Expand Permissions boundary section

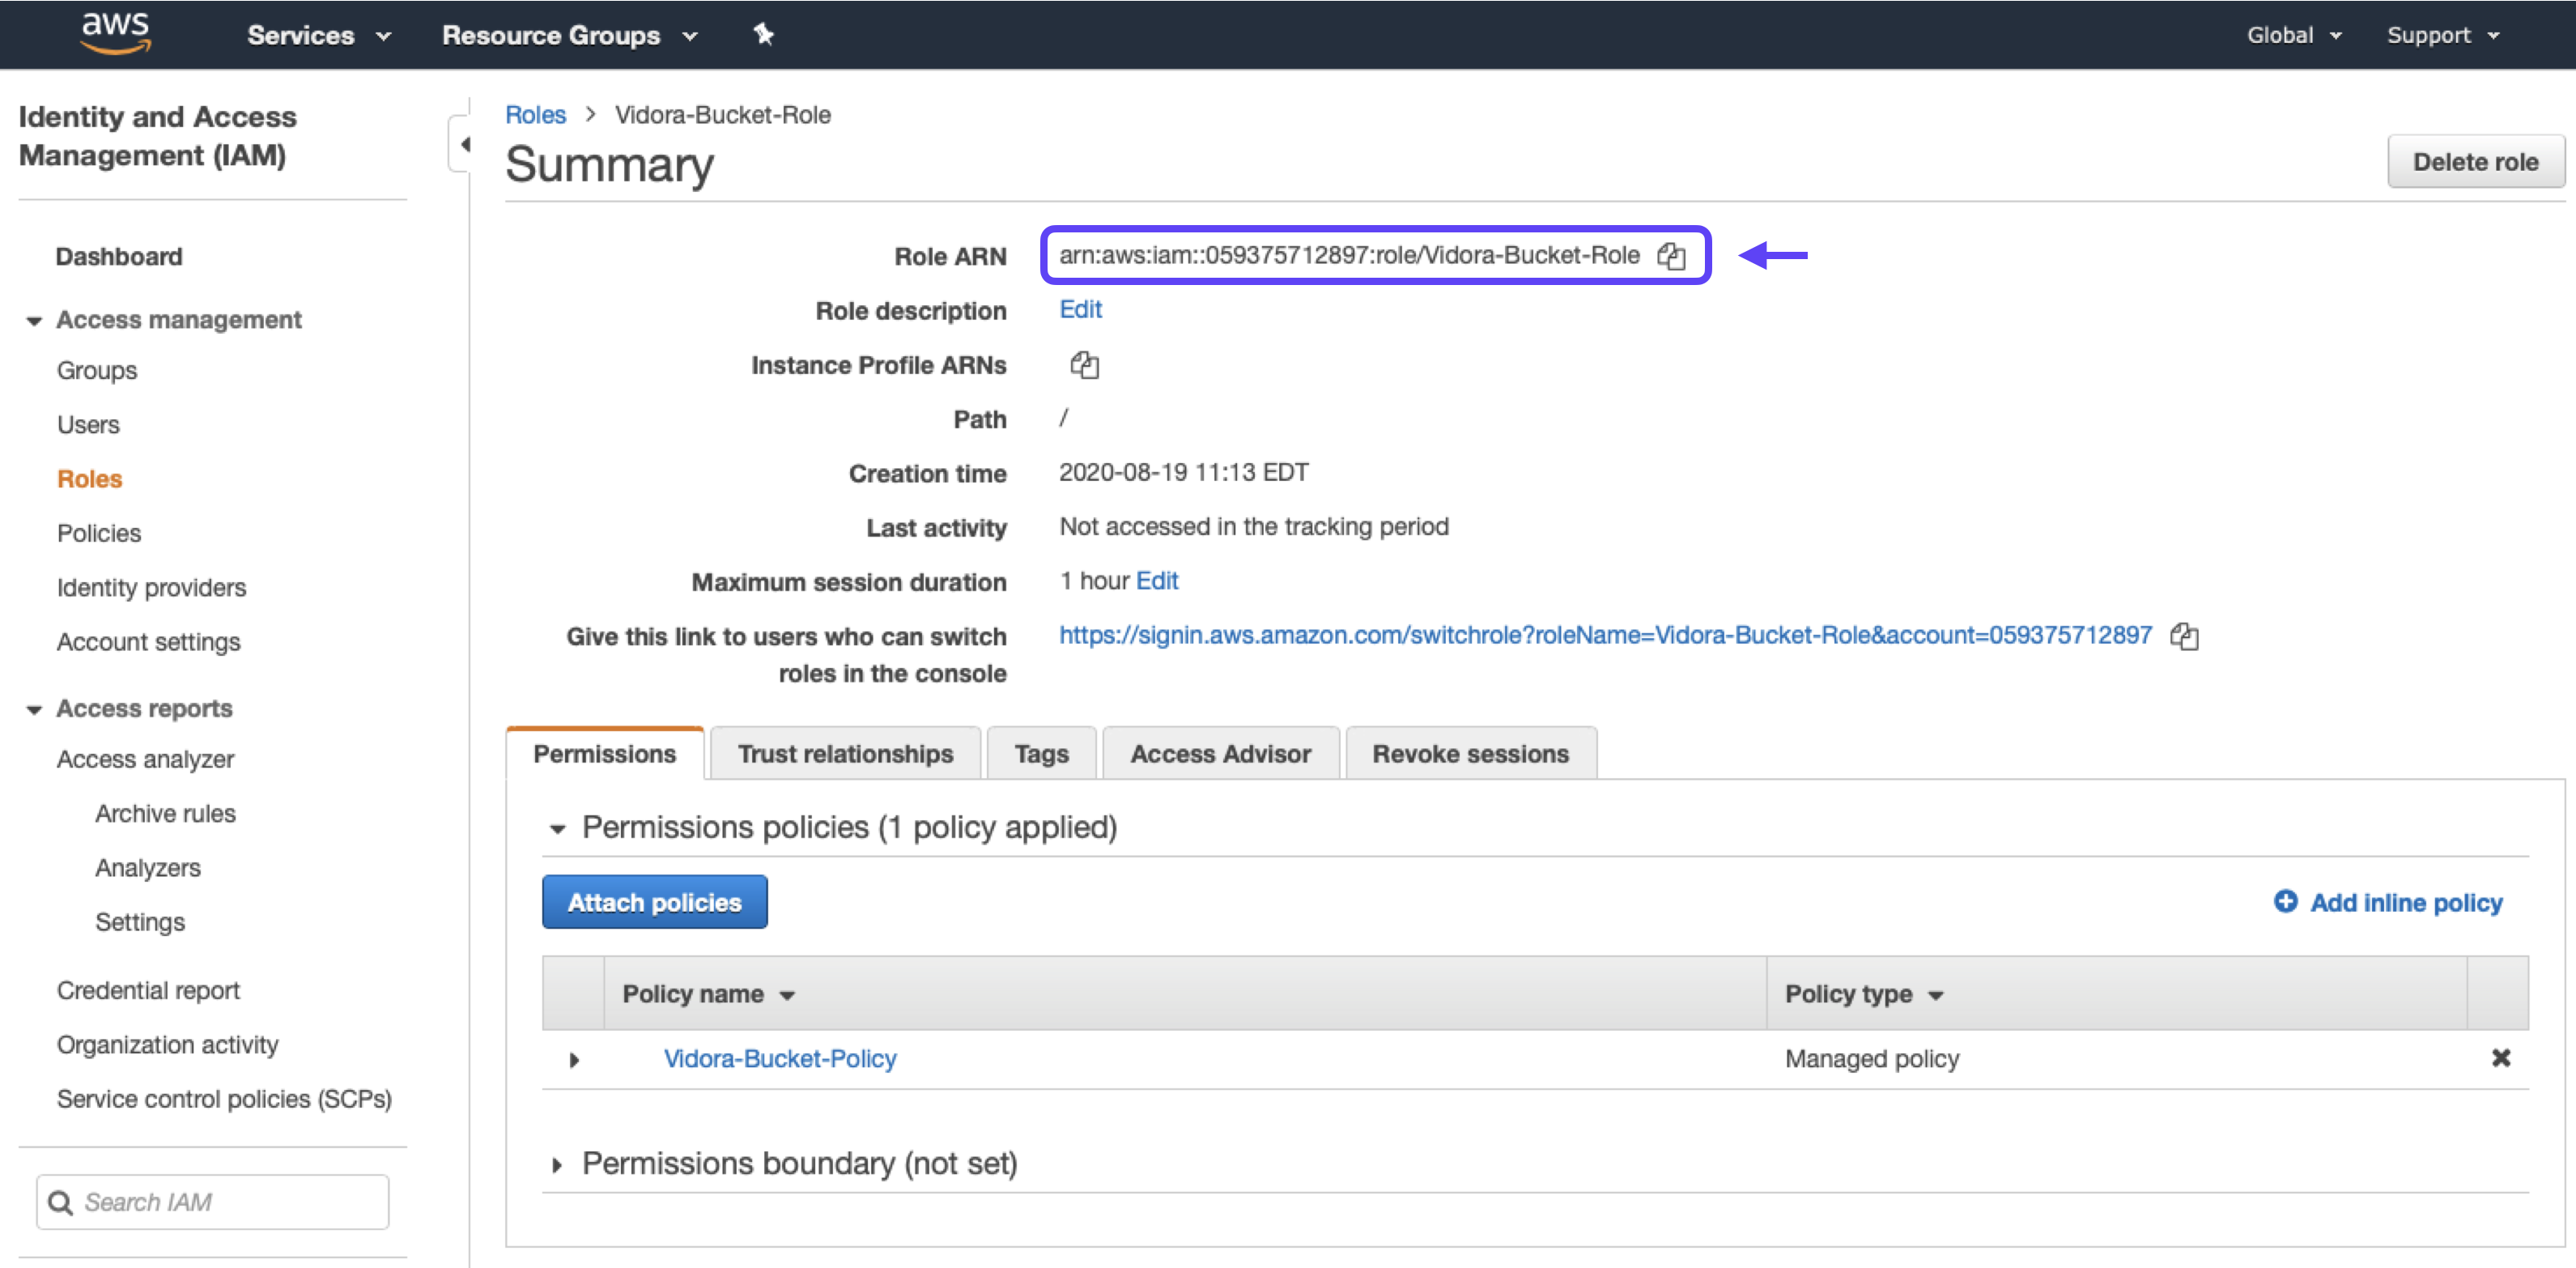point(557,1165)
